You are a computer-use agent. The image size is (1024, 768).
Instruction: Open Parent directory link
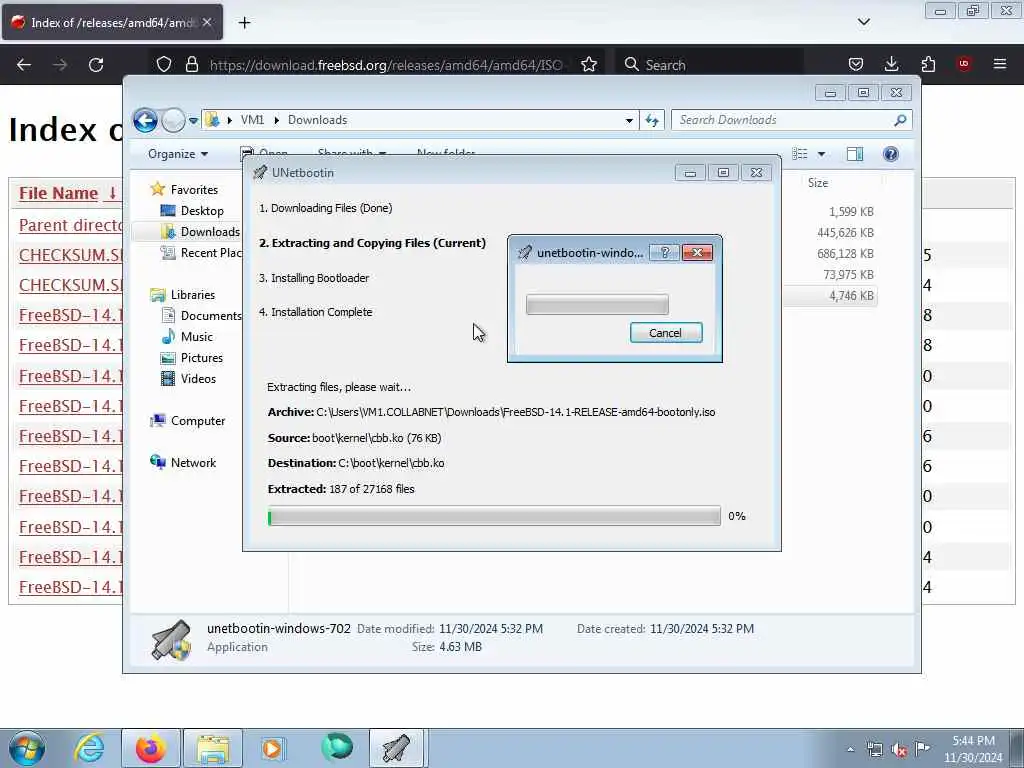point(71,225)
